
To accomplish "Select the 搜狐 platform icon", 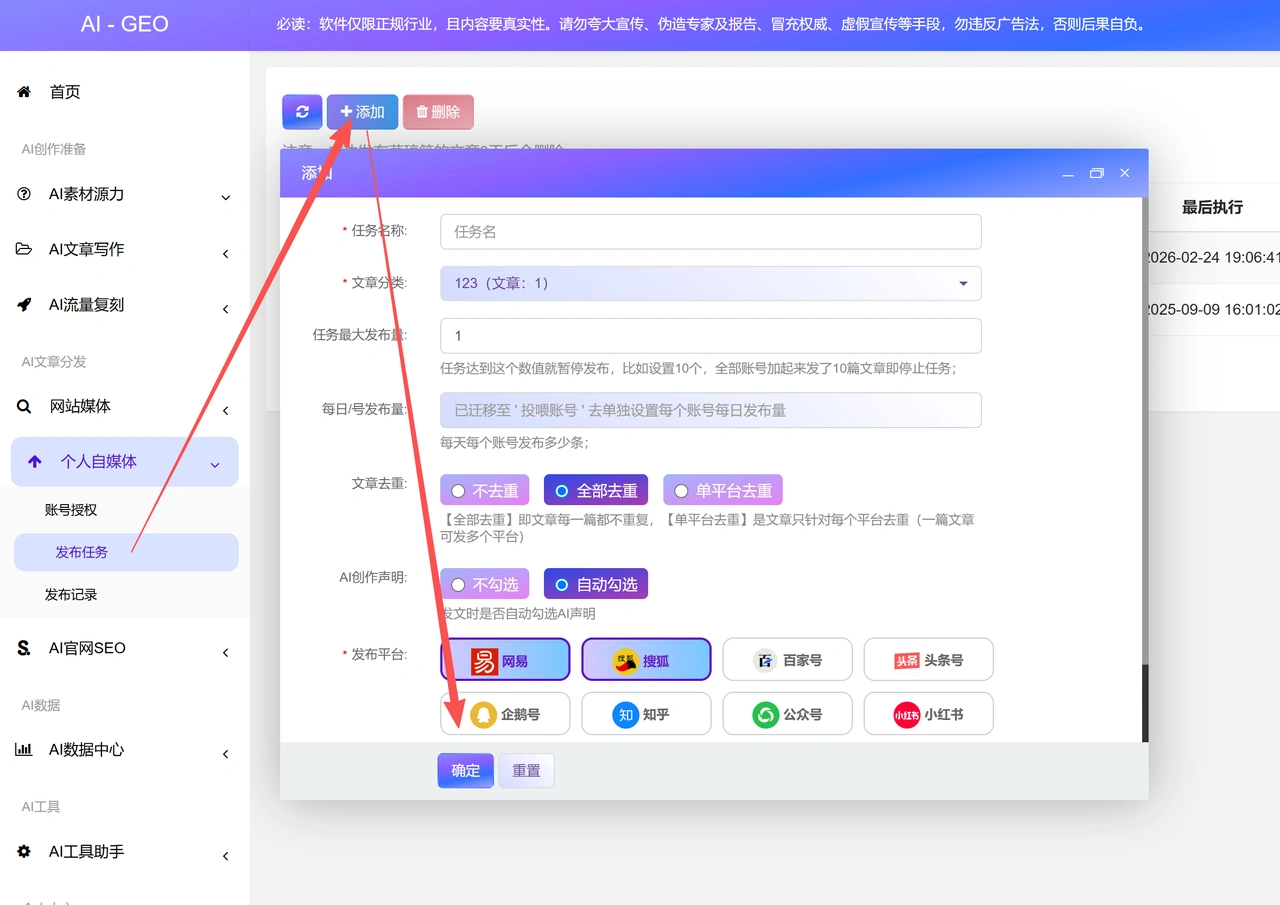I will pyautogui.click(x=626, y=660).
